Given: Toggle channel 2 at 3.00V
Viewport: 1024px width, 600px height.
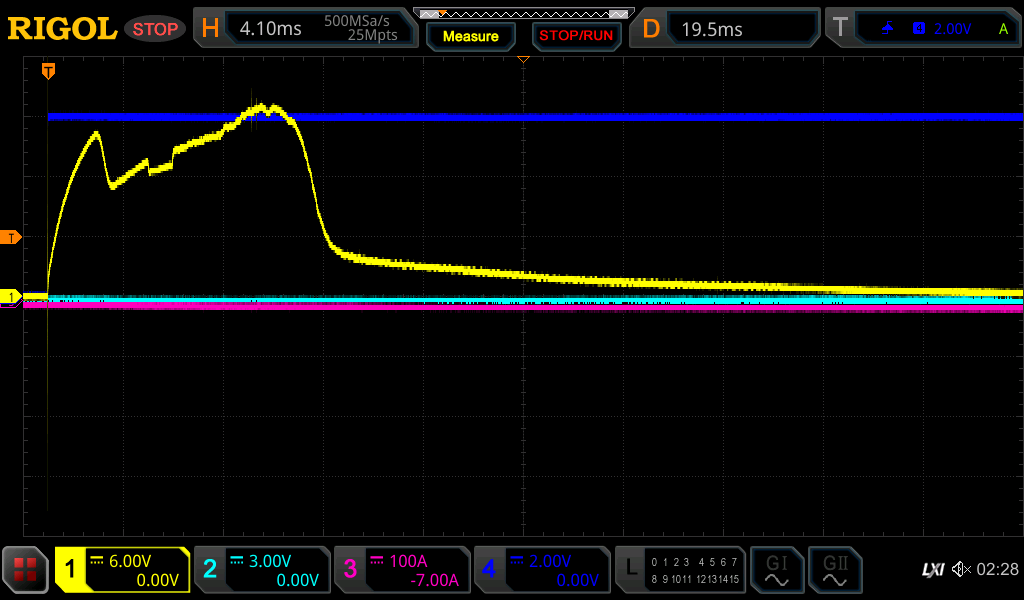Looking at the screenshot, I should pos(261,570).
